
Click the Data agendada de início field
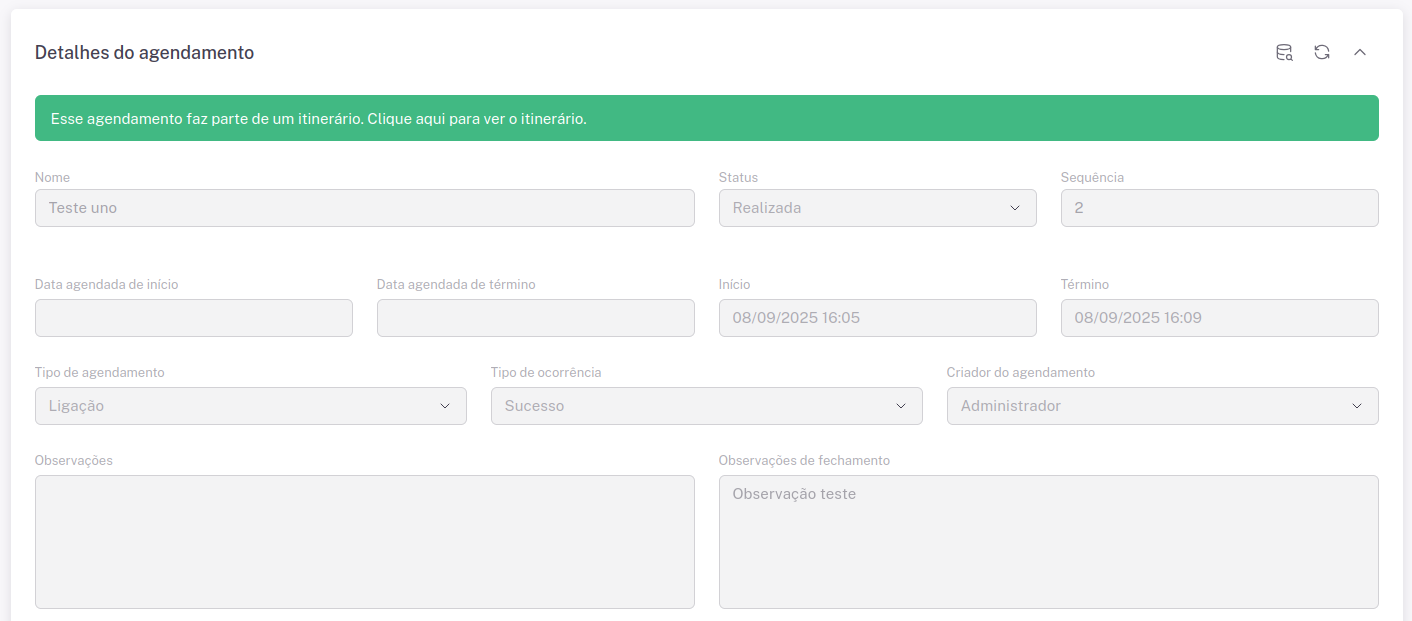click(193, 318)
